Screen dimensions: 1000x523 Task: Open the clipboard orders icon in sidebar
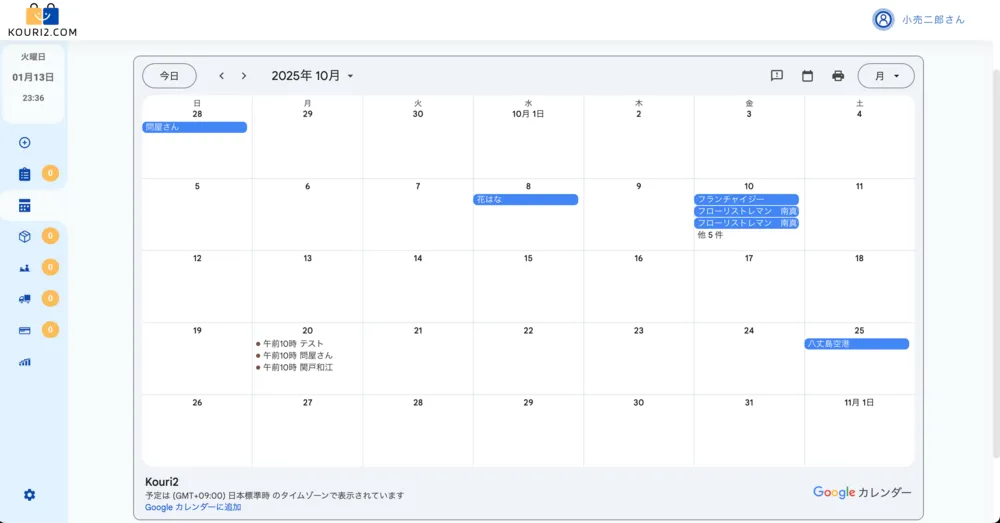[x=25, y=174]
